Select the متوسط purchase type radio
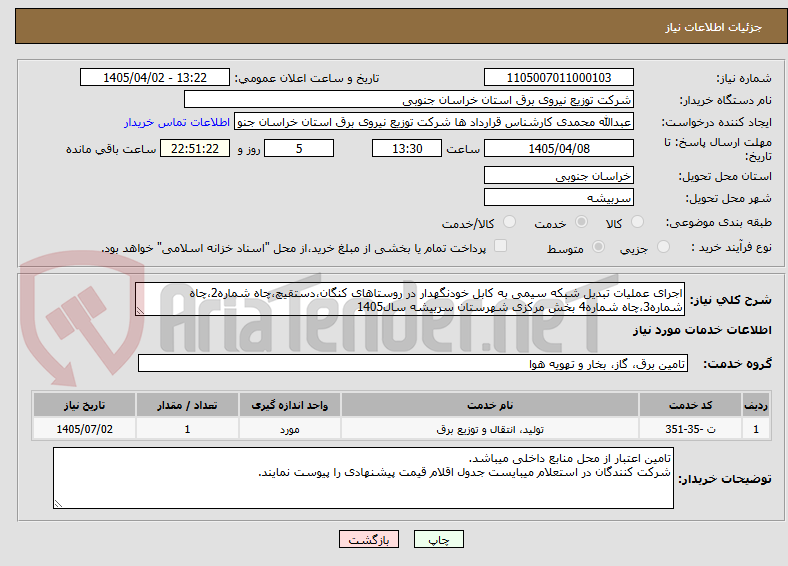This screenshot has width=788, height=566. click(x=598, y=246)
